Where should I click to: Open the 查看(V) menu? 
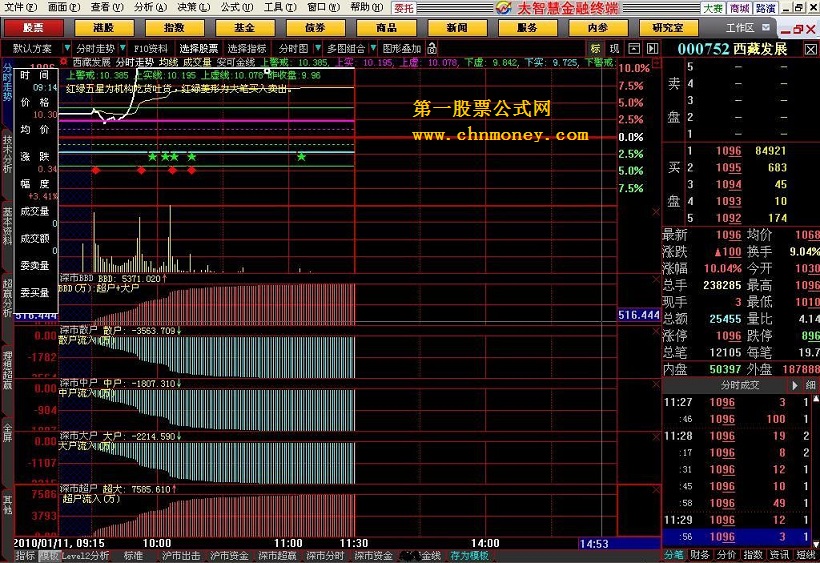[x=107, y=7]
